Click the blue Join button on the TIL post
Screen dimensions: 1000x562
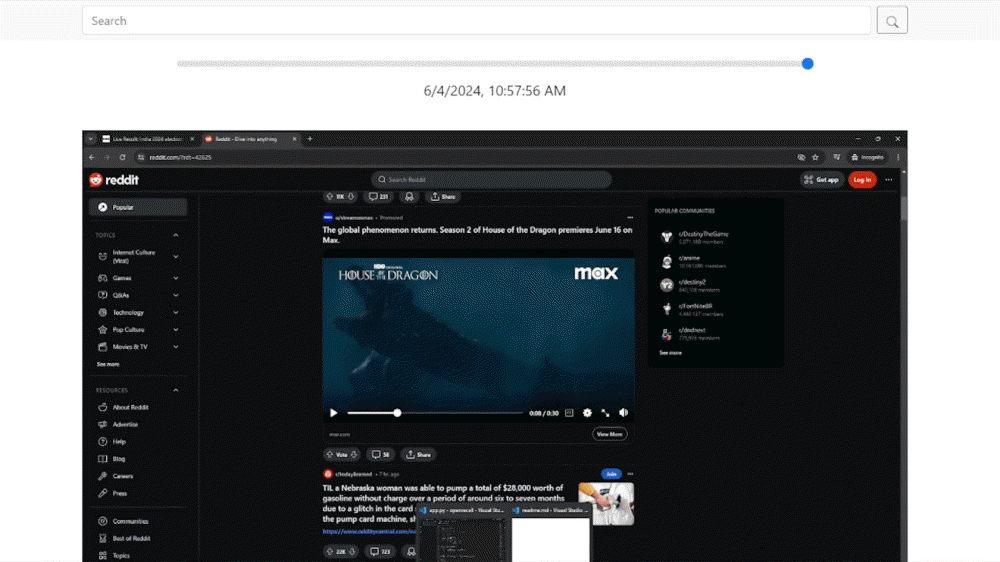pyautogui.click(x=610, y=474)
